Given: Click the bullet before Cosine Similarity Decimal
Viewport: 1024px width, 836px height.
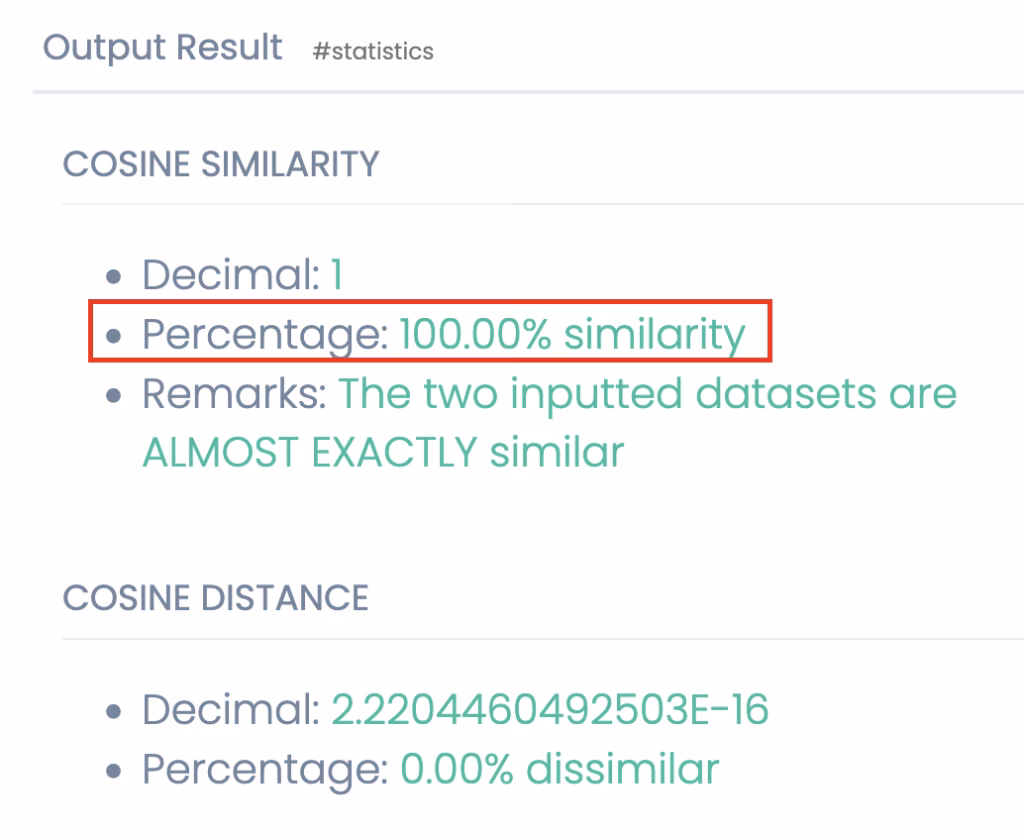Looking at the screenshot, I should coord(117,276).
